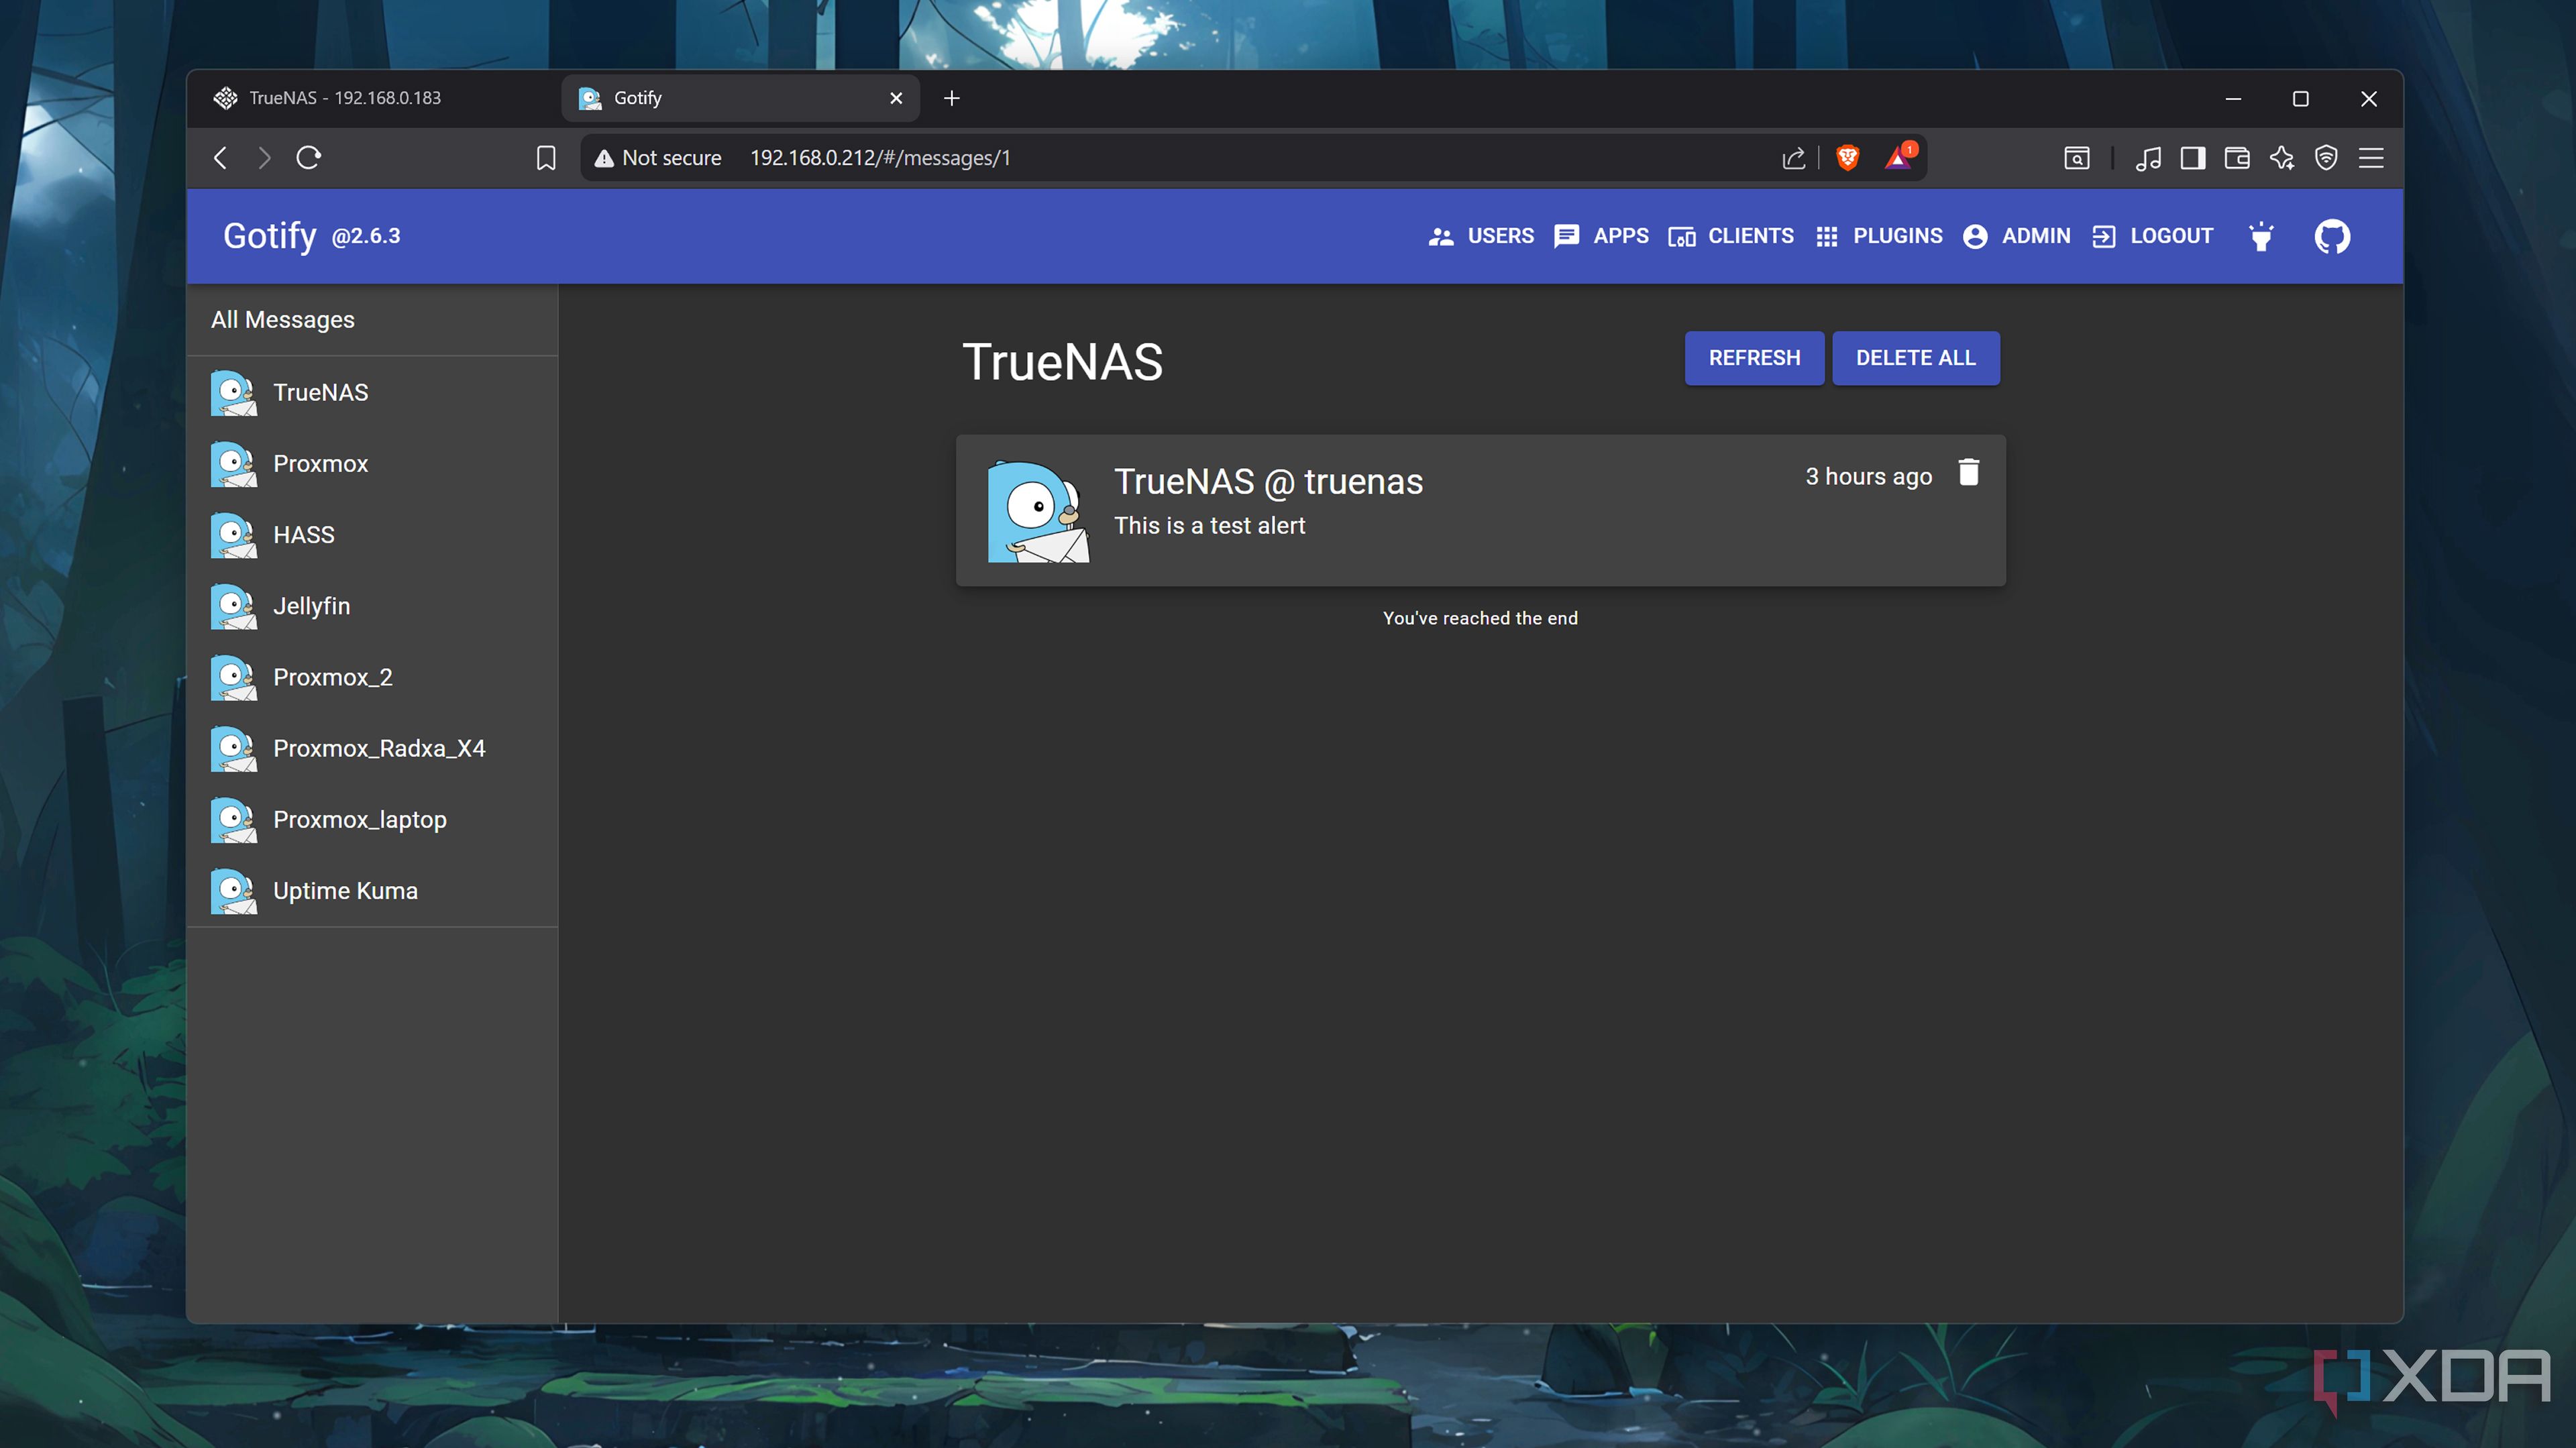Open the Brave VPN shield icon
This screenshot has height=1448, width=2576.
2326,158
